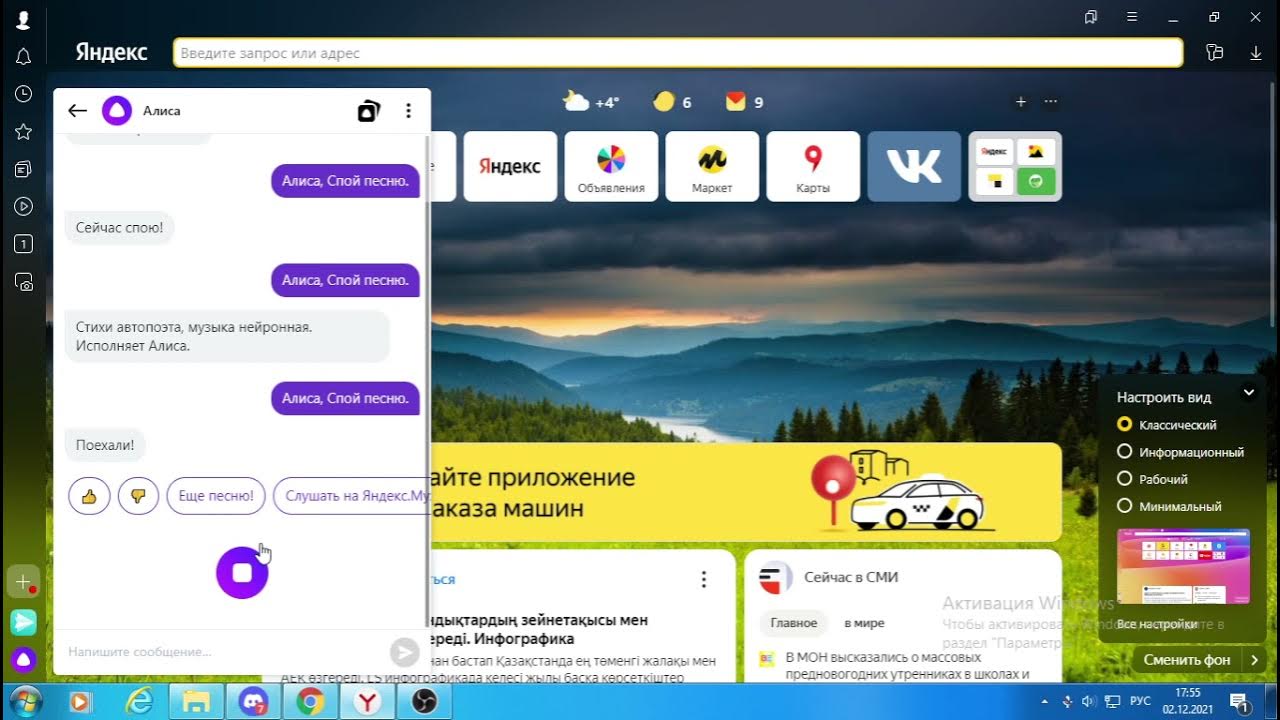Click the Сменить фон button
The width and height of the screenshot is (1280, 720).
coord(1187,660)
